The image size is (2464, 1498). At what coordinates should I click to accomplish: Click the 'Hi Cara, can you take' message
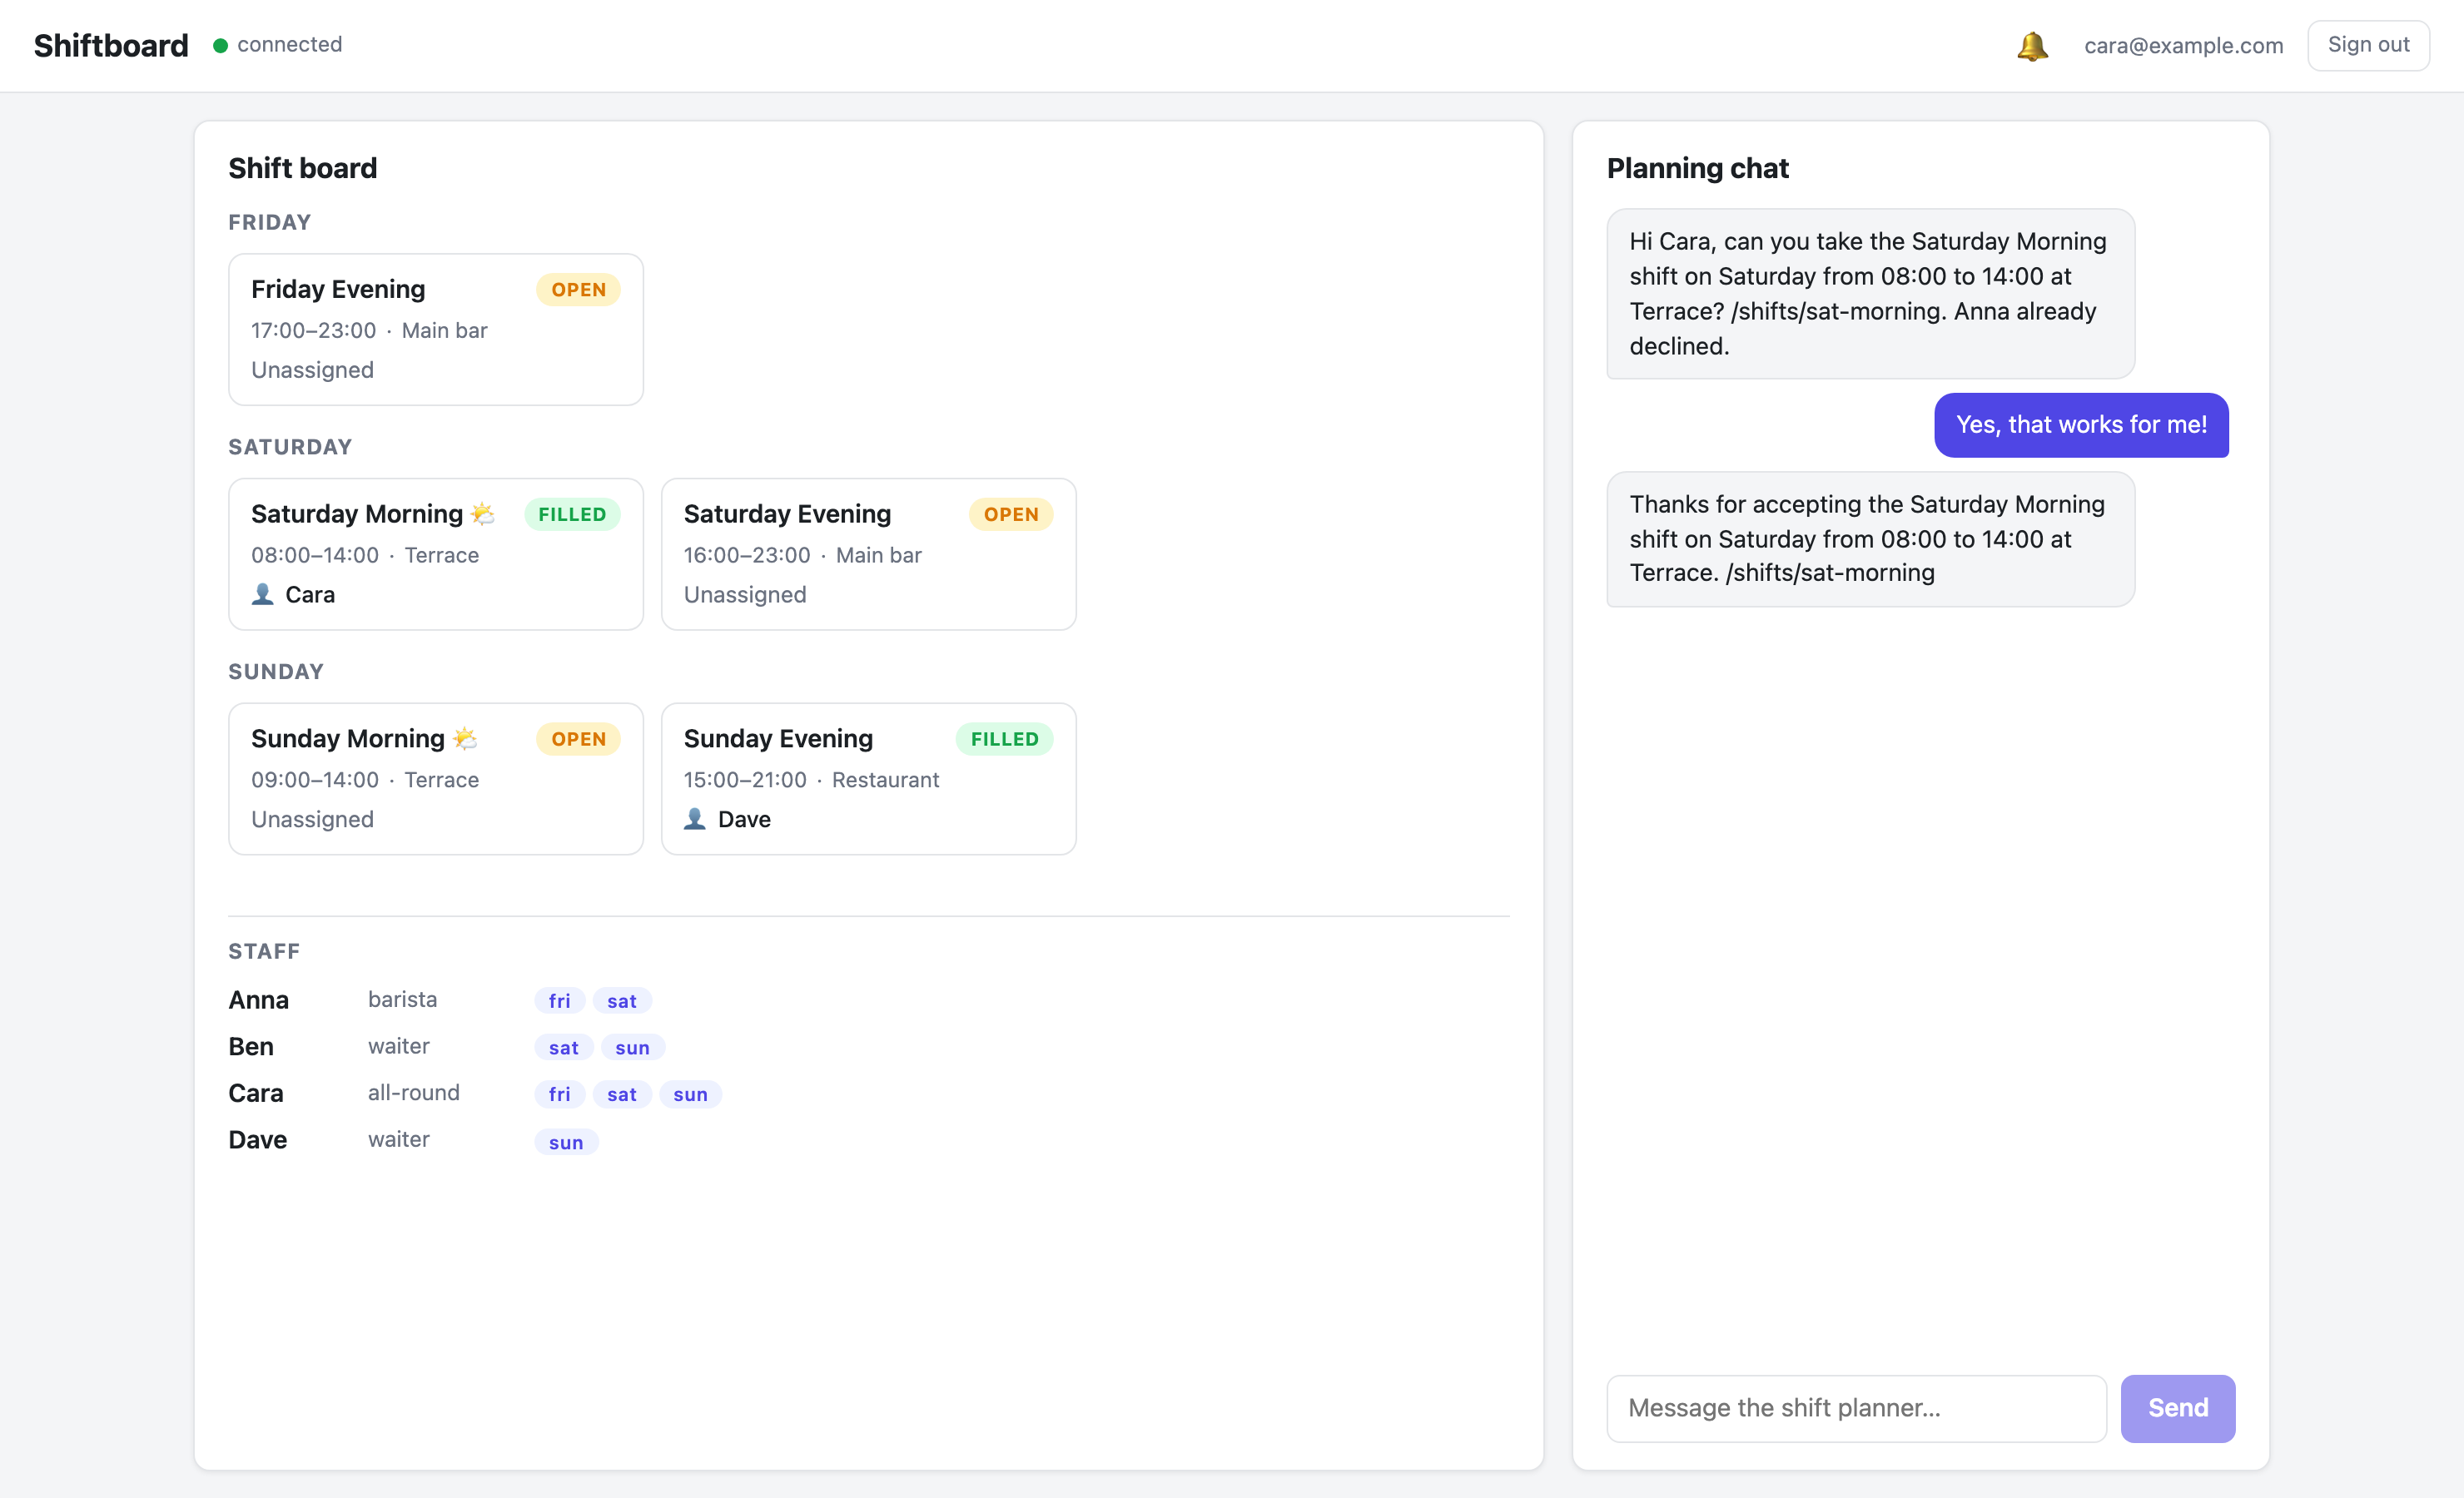coord(1870,294)
